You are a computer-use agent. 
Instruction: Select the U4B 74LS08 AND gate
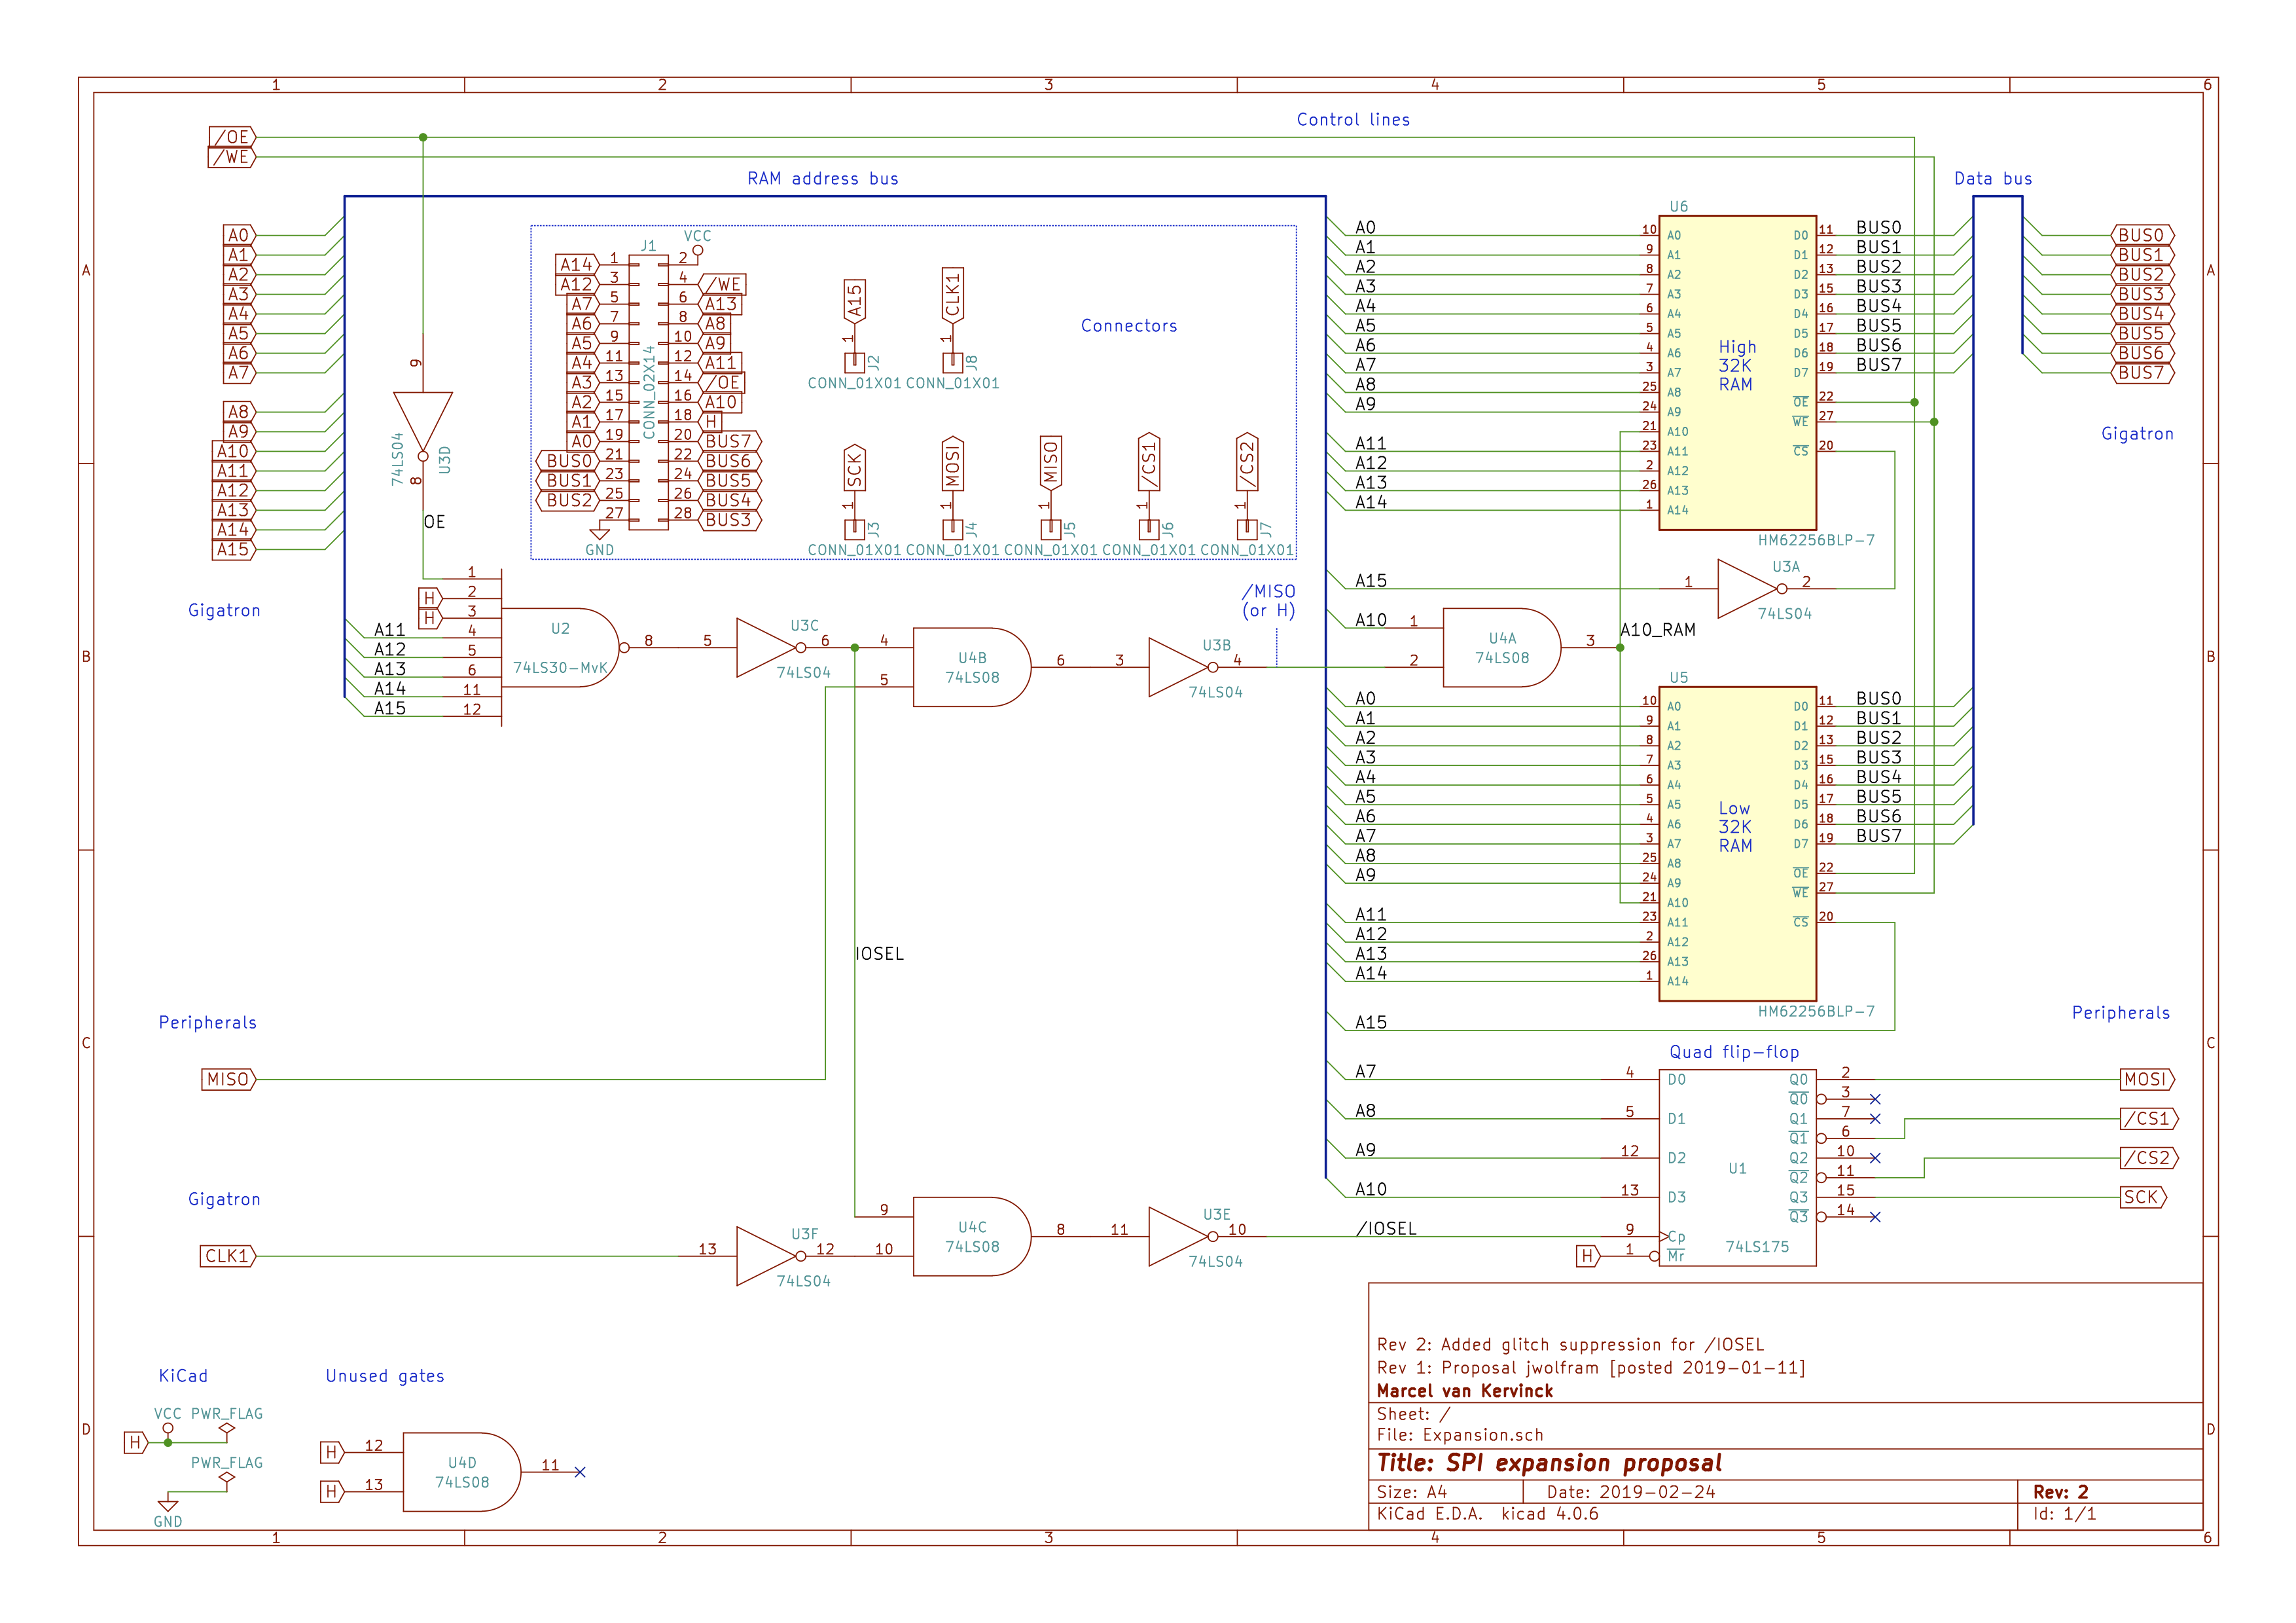click(x=971, y=667)
